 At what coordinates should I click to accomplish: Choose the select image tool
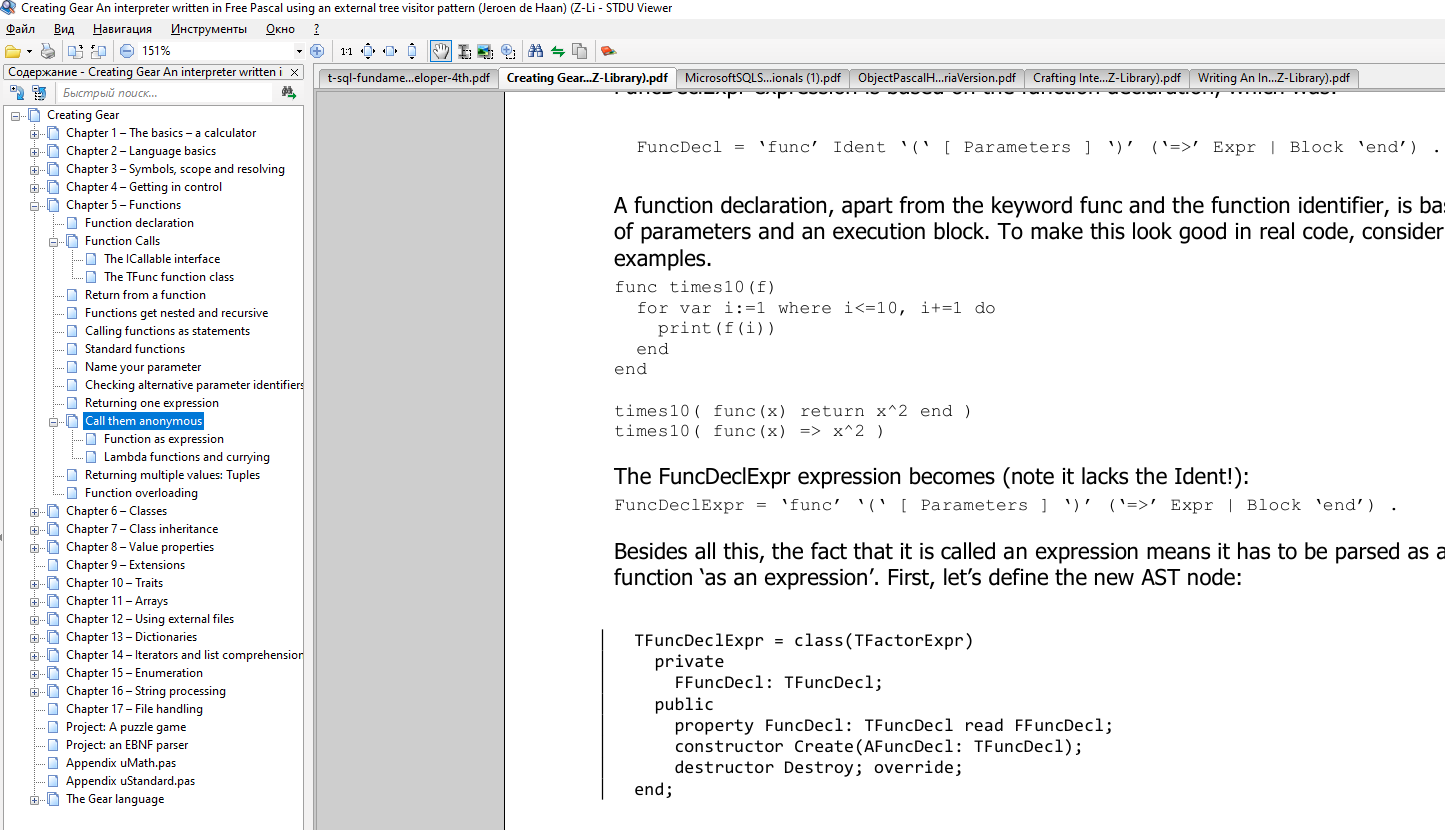pyautogui.click(x=485, y=51)
